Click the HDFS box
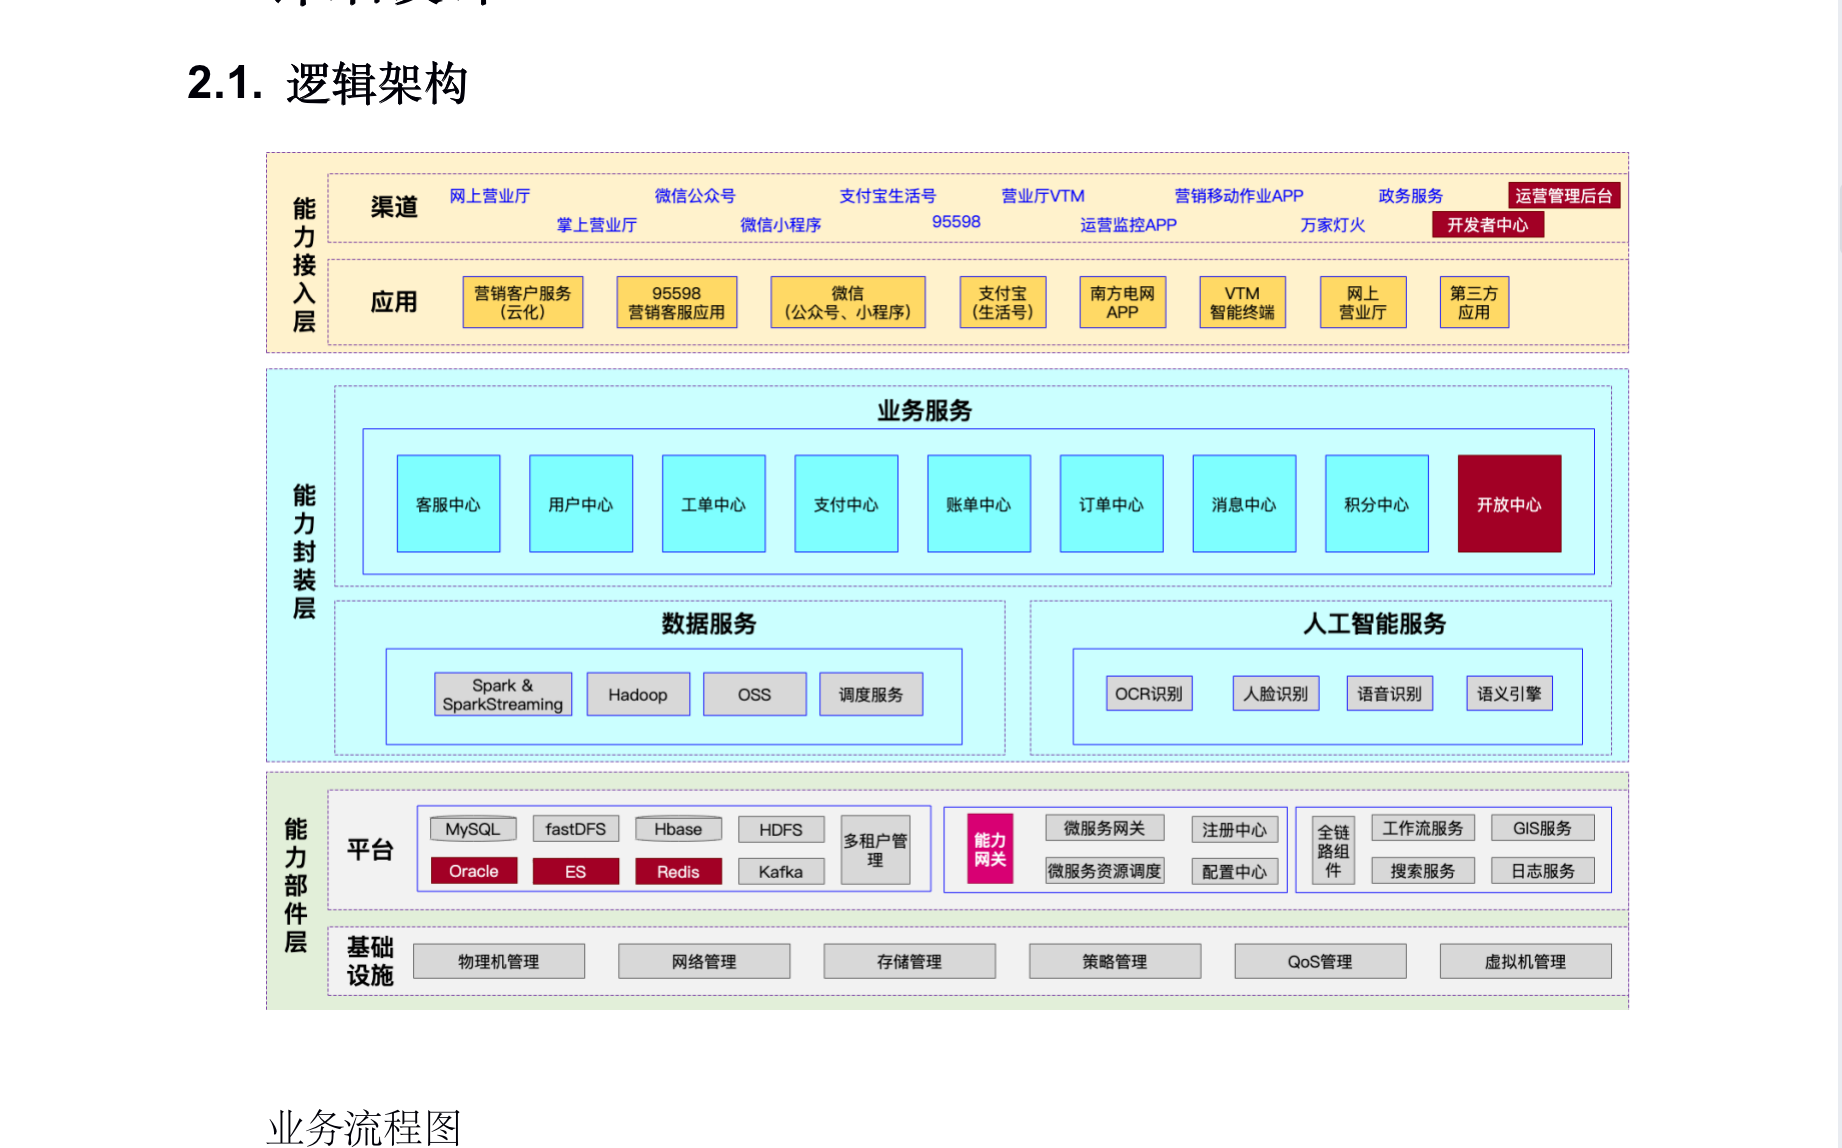 coord(781,829)
